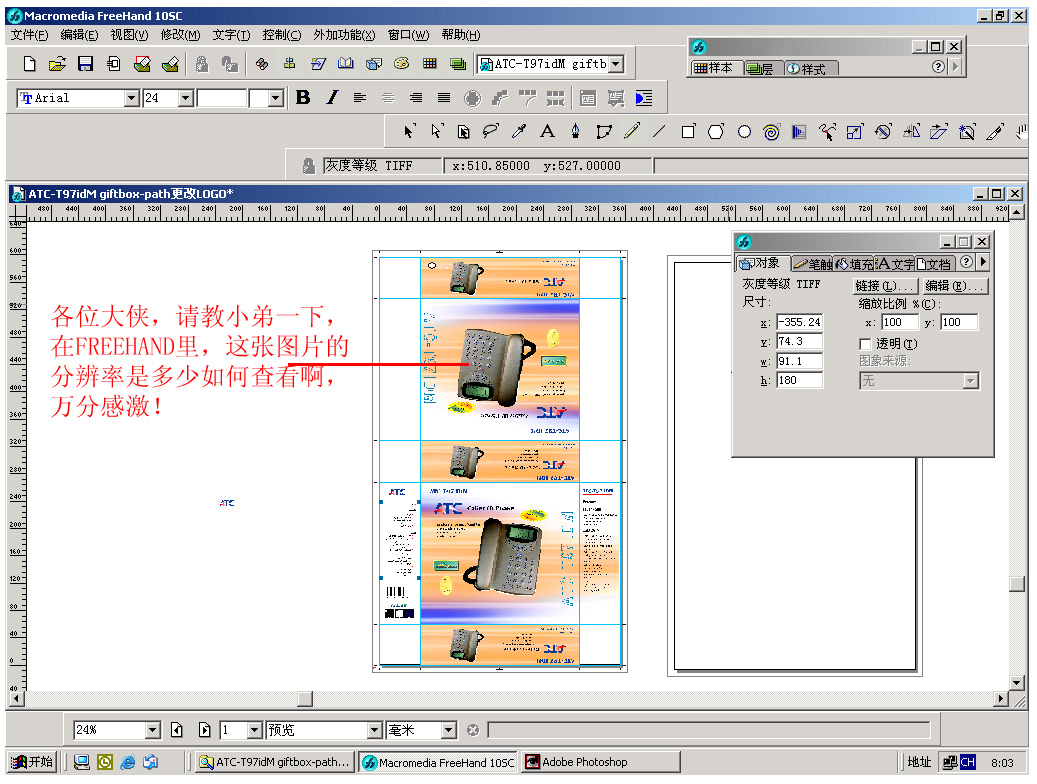Center-align the text
The image size is (1037, 784).
tap(388, 98)
